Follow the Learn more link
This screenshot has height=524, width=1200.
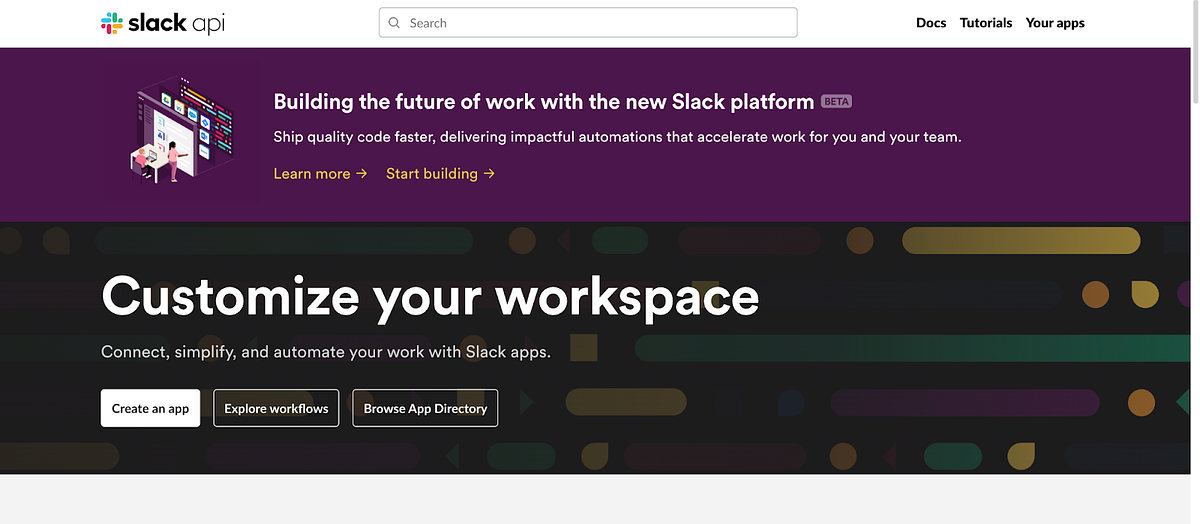coord(320,174)
